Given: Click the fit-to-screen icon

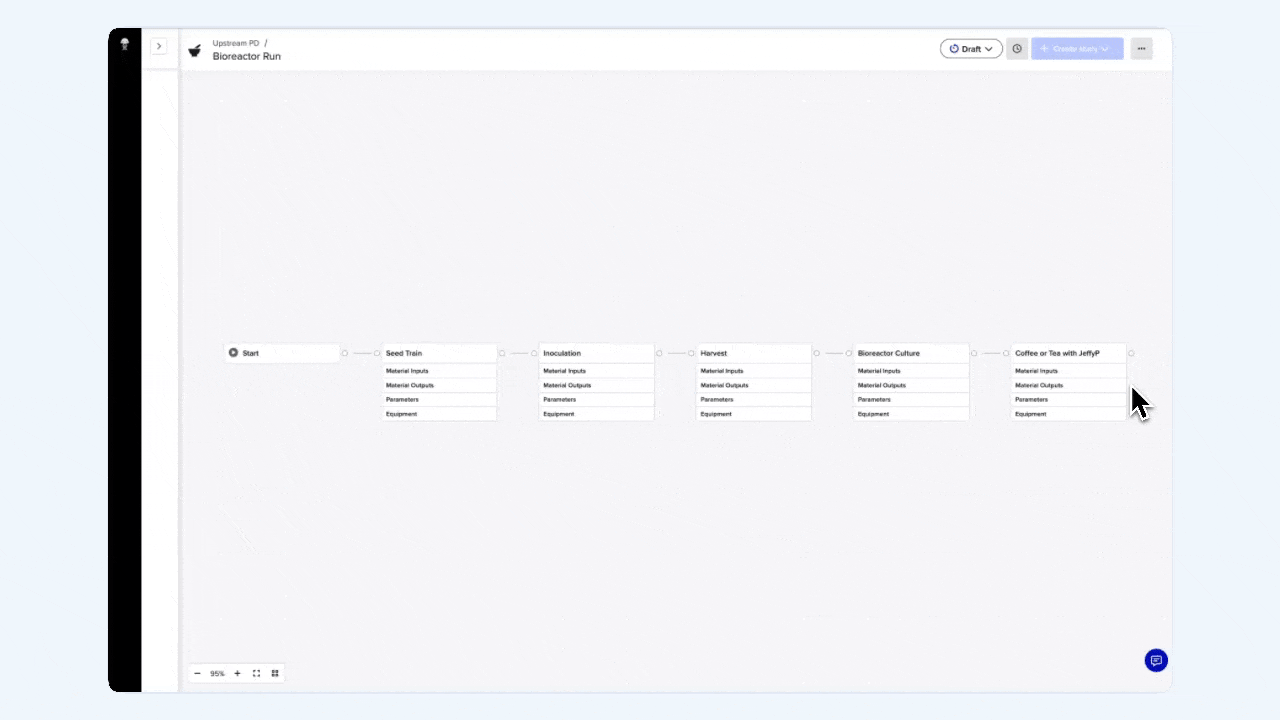Looking at the screenshot, I should pyautogui.click(x=256, y=674).
